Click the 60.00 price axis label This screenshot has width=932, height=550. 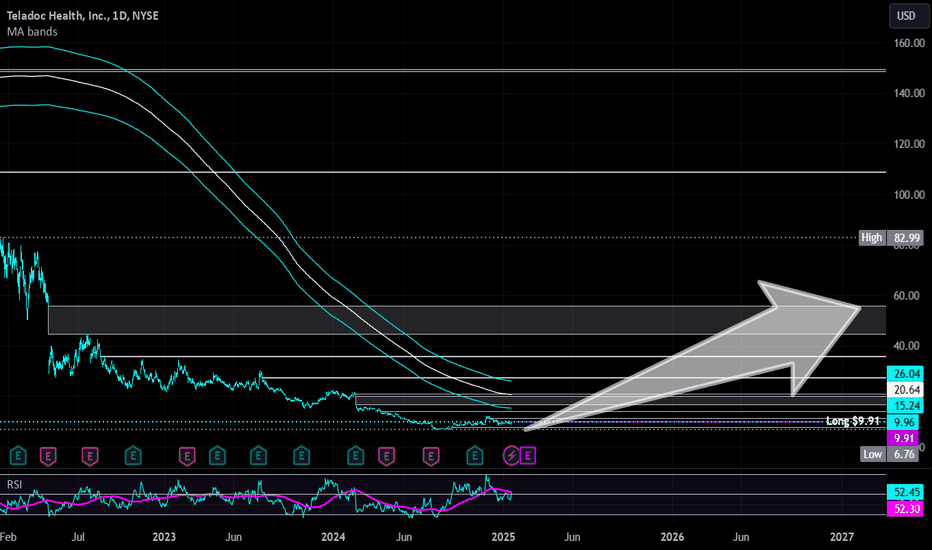(x=906, y=296)
